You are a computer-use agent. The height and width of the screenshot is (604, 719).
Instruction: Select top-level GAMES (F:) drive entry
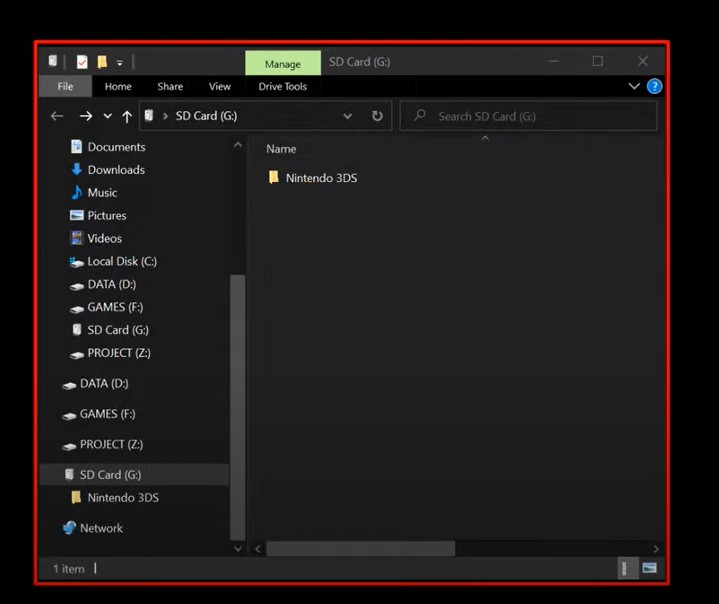tap(99, 414)
